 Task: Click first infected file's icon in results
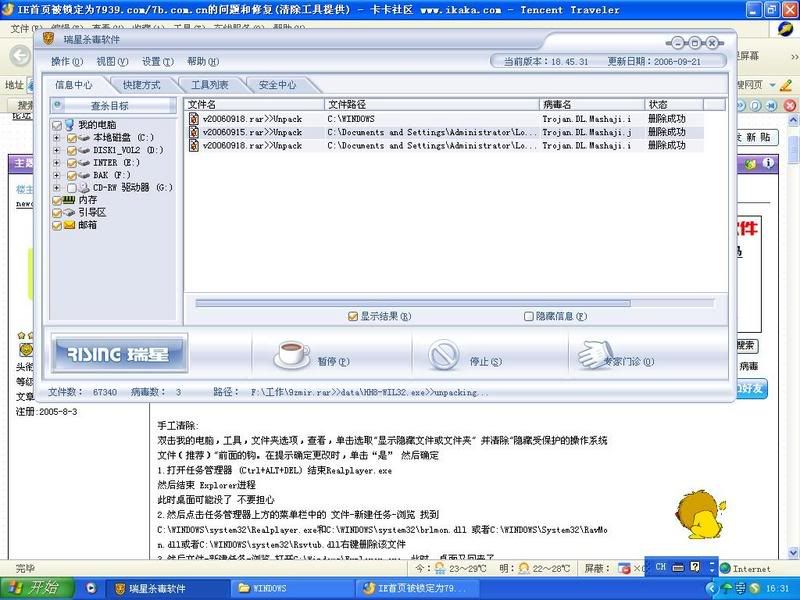click(194, 119)
